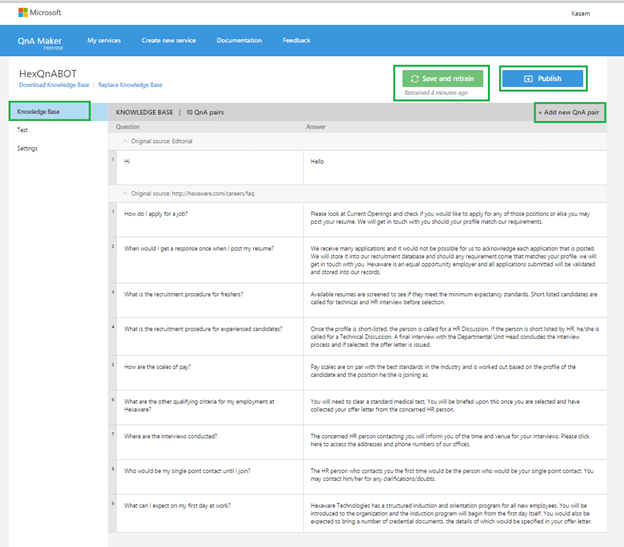Click answer starting 'Once the profile is short-listed'

click(455, 337)
